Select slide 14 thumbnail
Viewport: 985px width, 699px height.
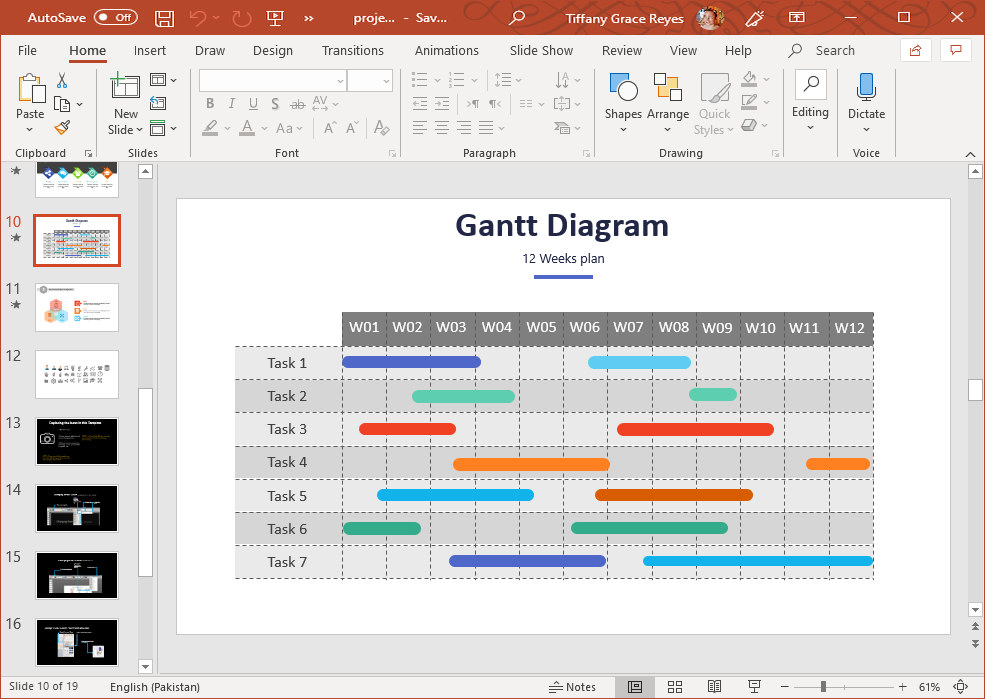(77, 507)
